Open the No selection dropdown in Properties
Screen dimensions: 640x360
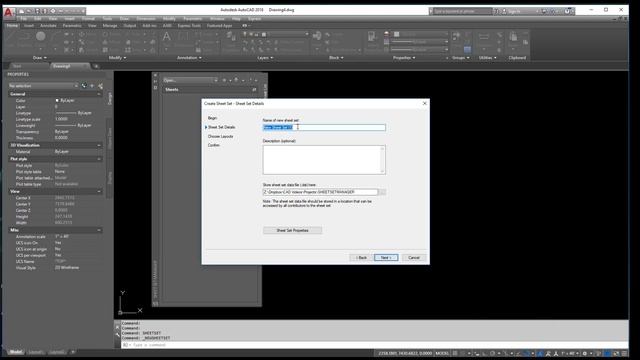tap(43, 86)
